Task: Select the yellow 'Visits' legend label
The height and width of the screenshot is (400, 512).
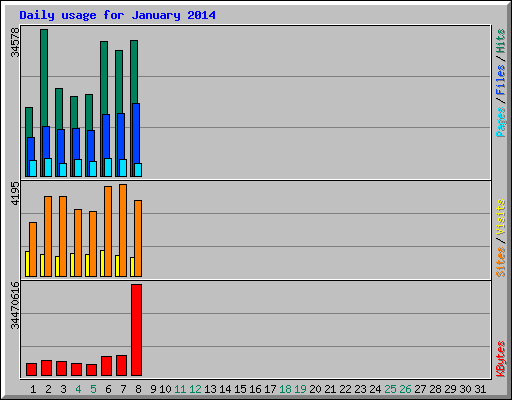Action: click(501, 217)
